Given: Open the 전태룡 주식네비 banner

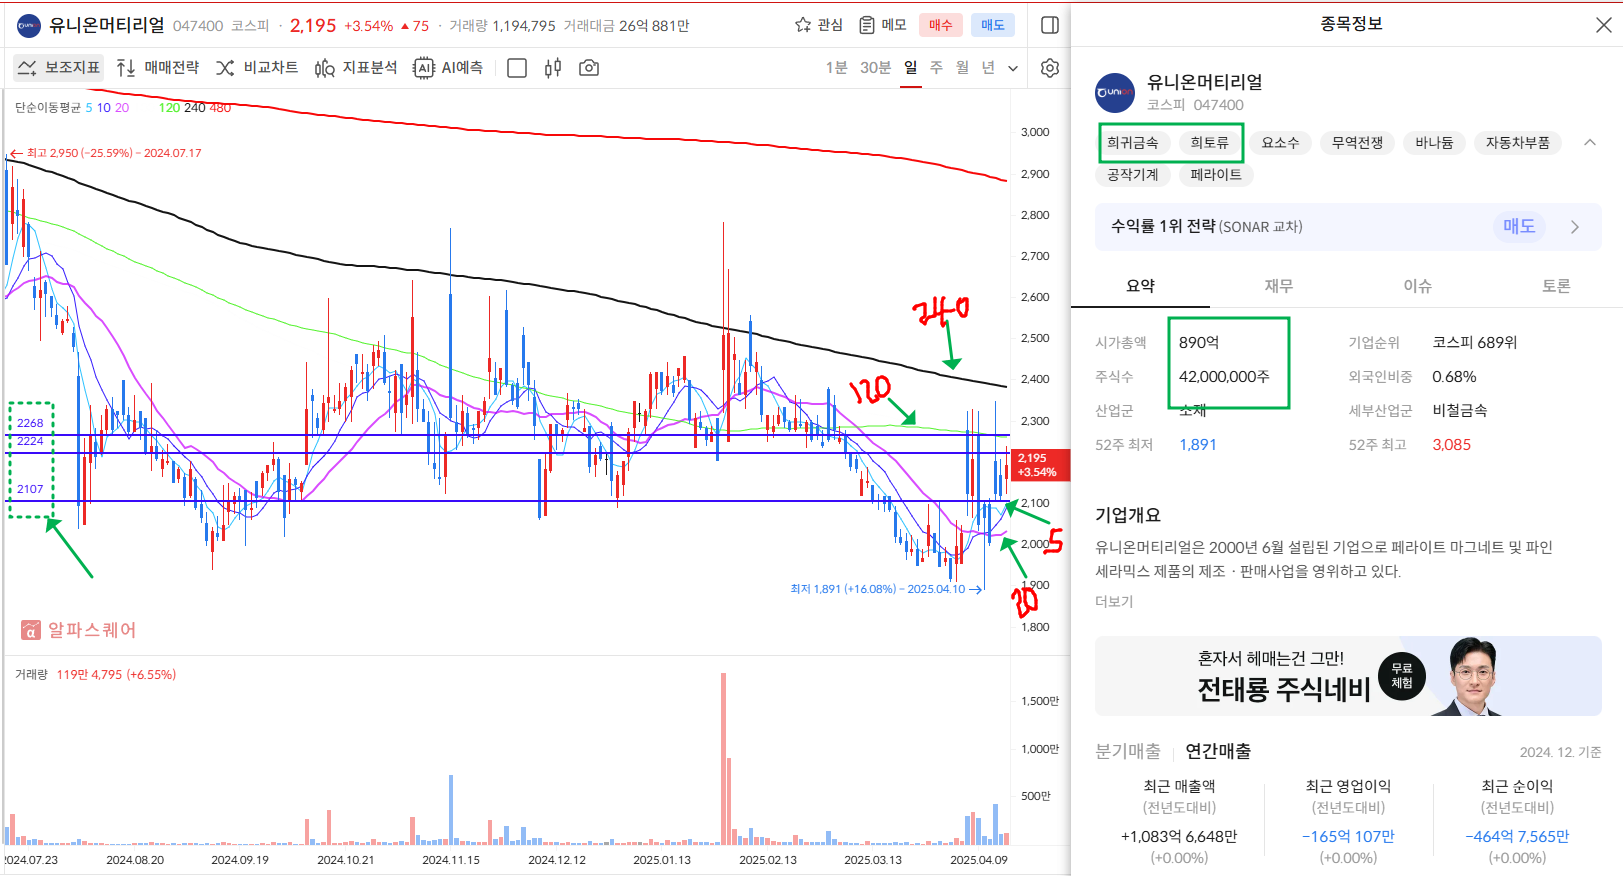Looking at the screenshot, I should pos(1348,676).
